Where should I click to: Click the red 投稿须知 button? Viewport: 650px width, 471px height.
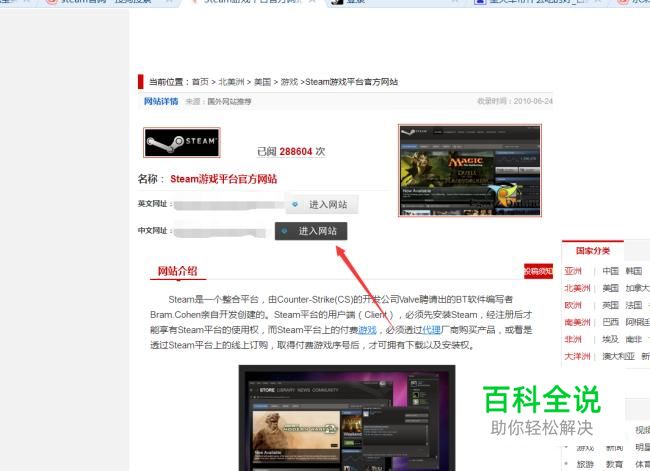pos(538,271)
